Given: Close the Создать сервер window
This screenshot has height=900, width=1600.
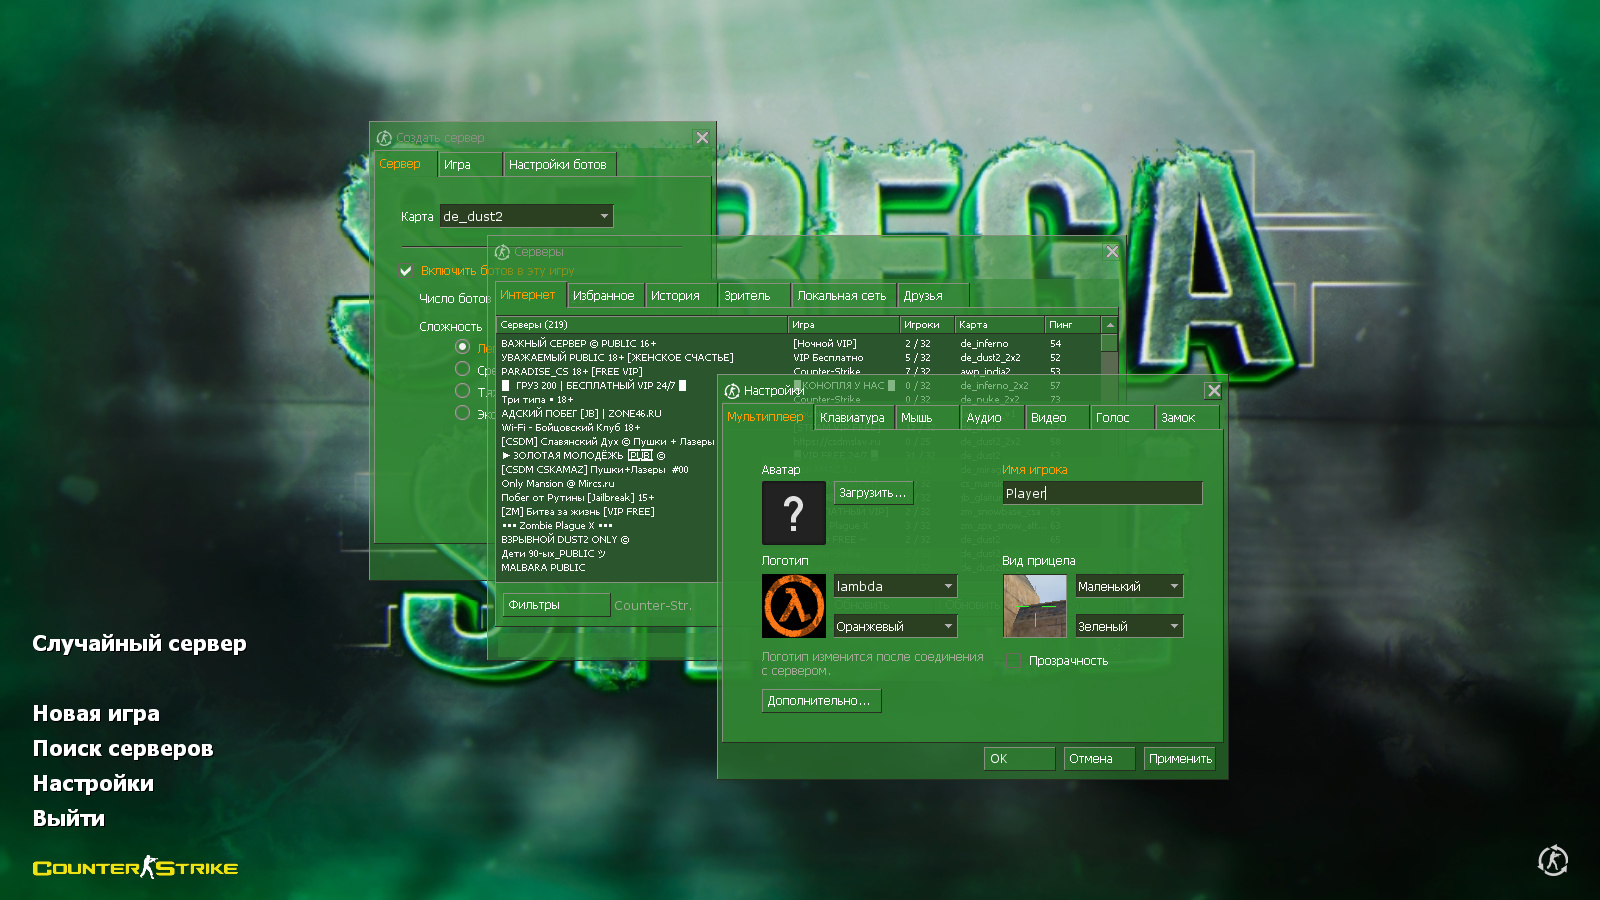Looking at the screenshot, I should [x=702, y=138].
